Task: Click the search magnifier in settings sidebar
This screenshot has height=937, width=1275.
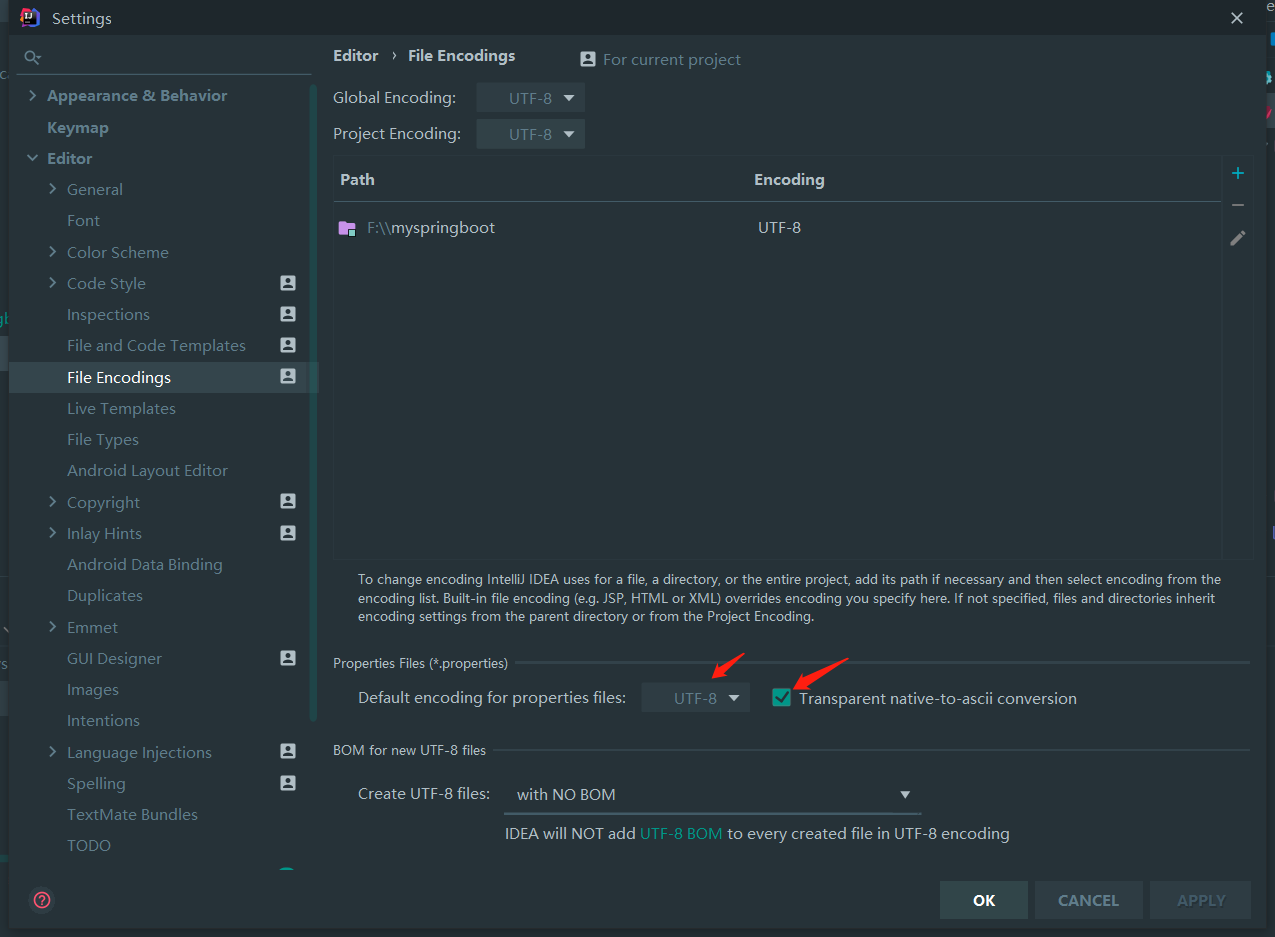Action: pos(32,57)
